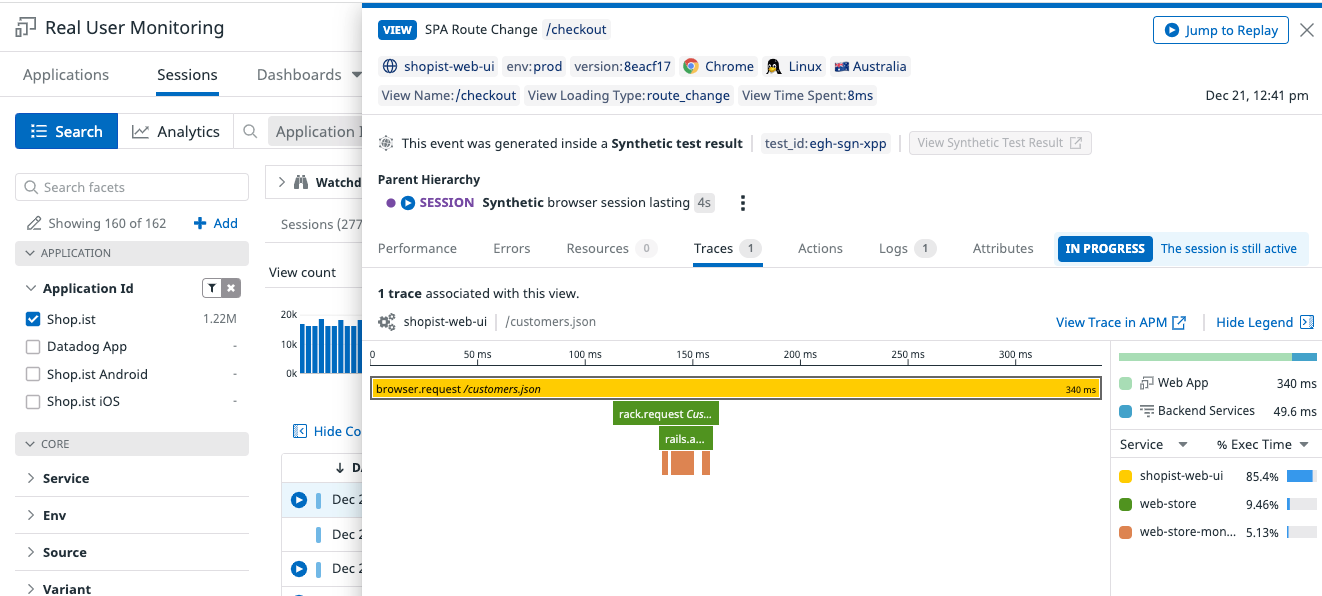Click the Hide Legend panel icon
This screenshot has height=596, width=1322.
coord(1306,322)
